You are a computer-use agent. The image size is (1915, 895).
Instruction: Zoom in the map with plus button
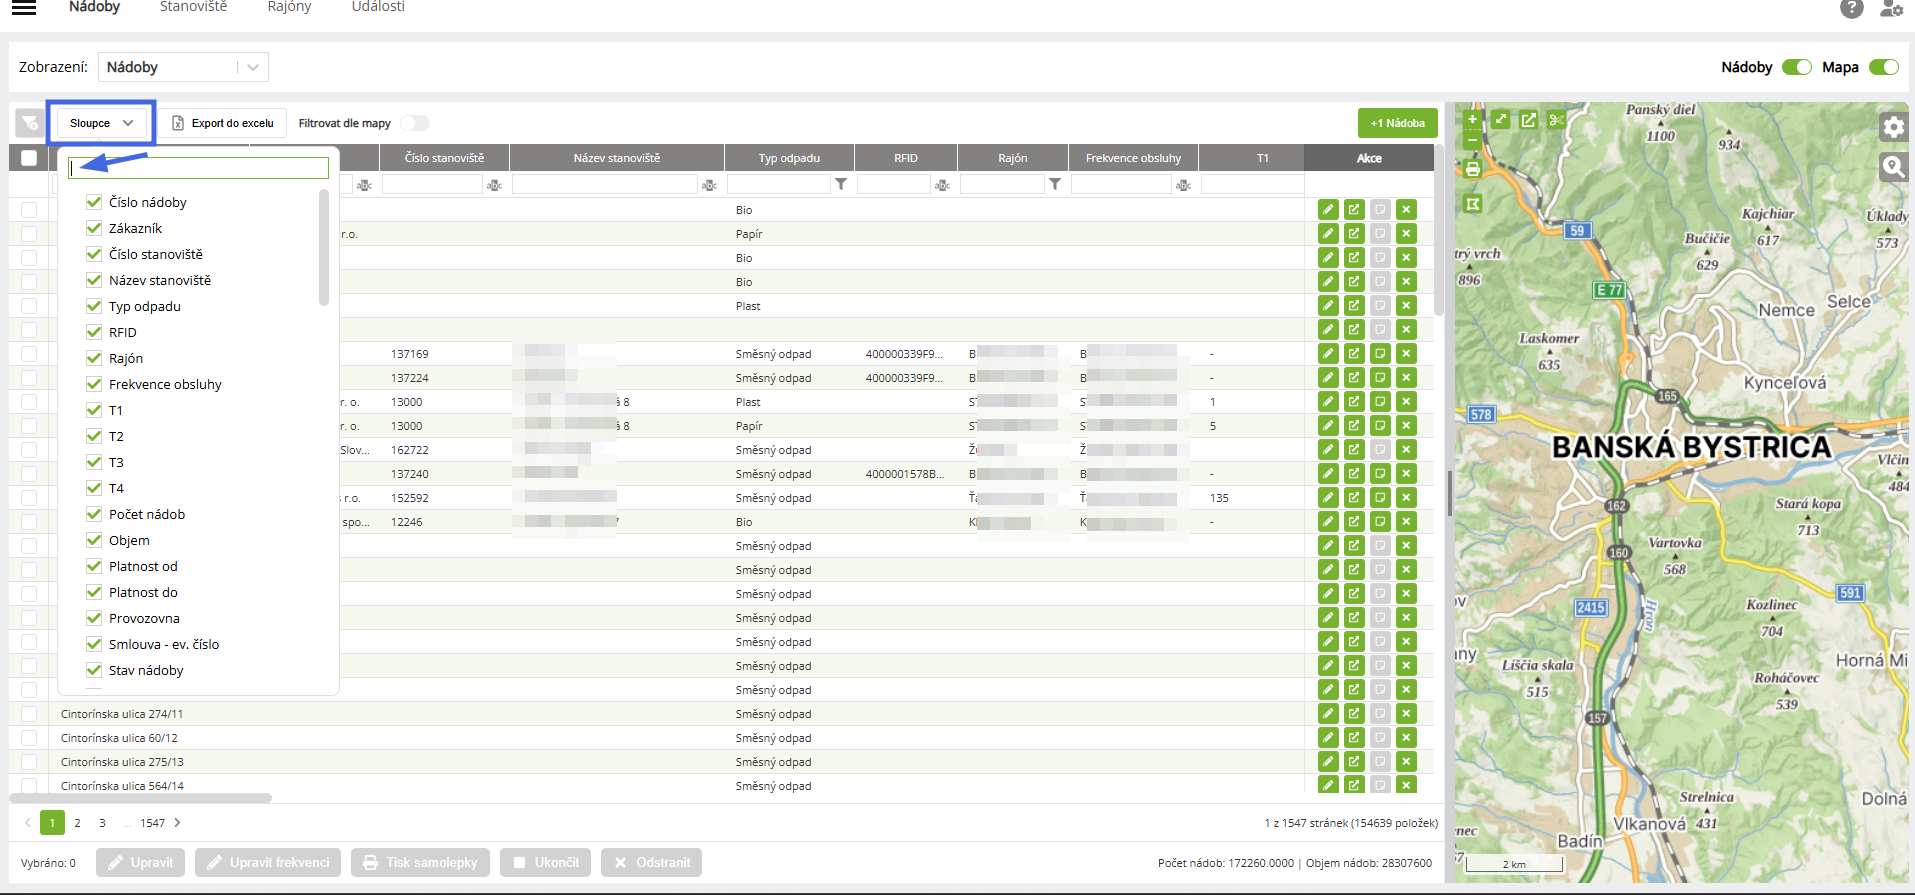[x=1472, y=119]
